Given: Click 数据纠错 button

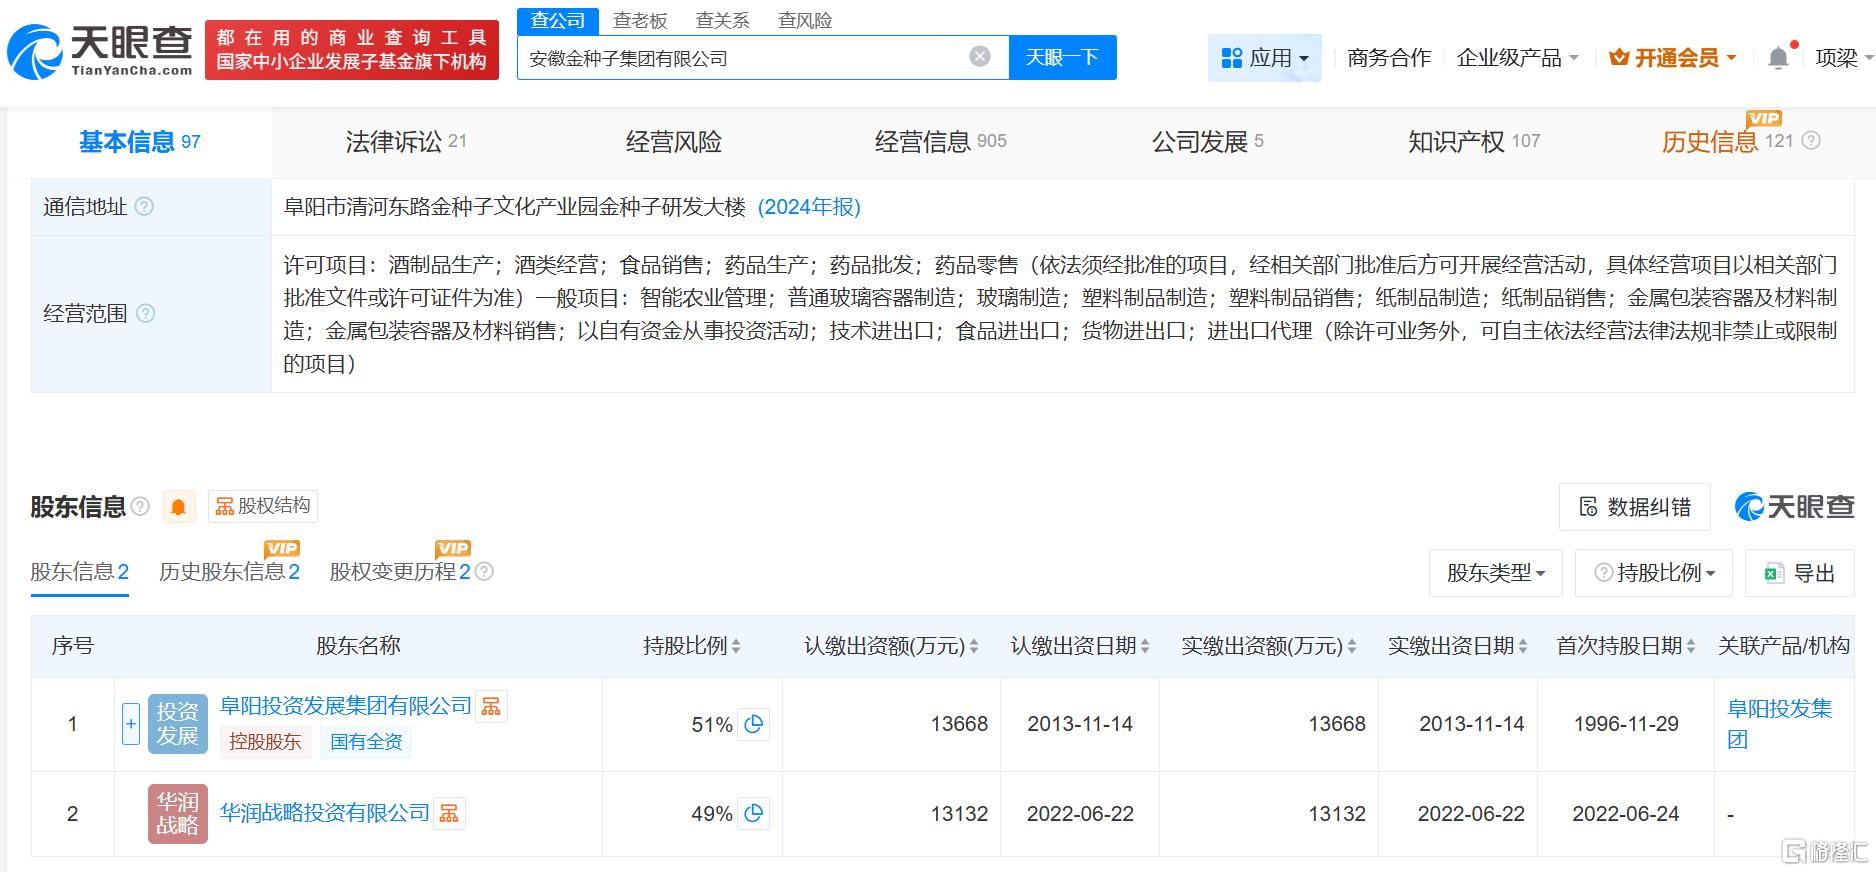Looking at the screenshot, I should [1635, 507].
